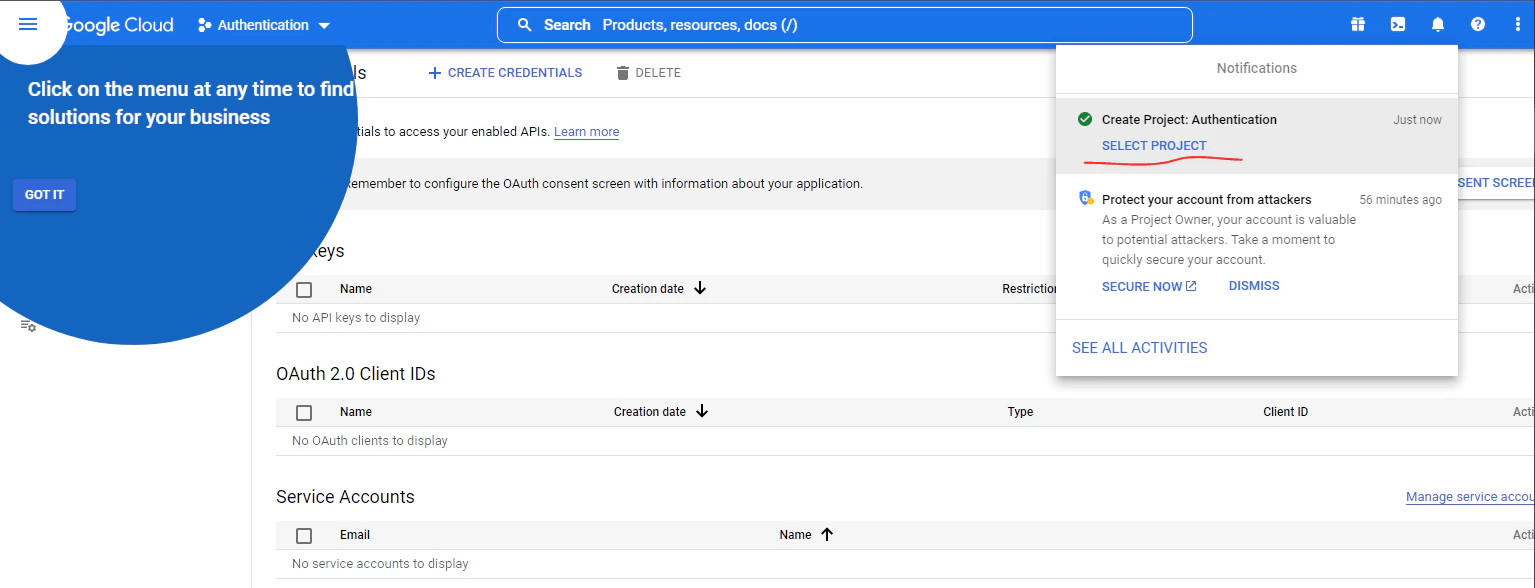Screen dimensions: 1535x588
Task: Activate Cloud Shell from the top bar
Action: click(x=1397, y=24)
